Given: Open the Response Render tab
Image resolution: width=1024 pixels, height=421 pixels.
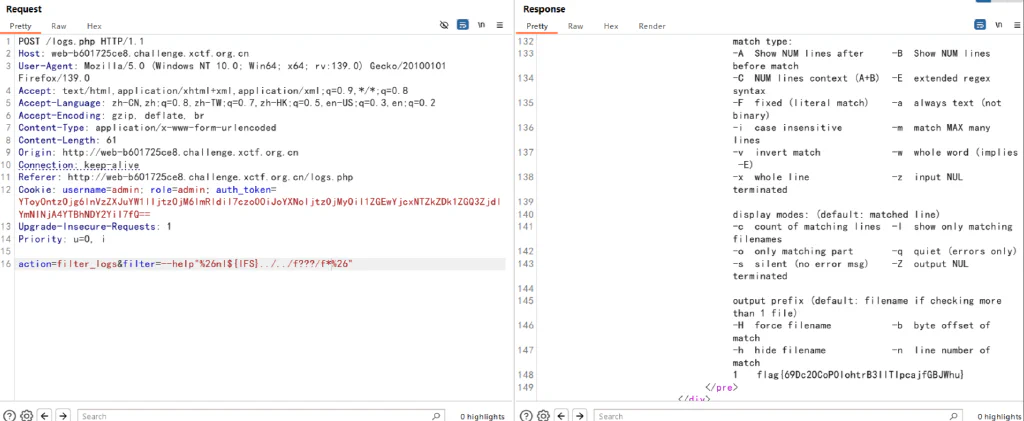Looking at the screenshot, I should tap(652, 26).
